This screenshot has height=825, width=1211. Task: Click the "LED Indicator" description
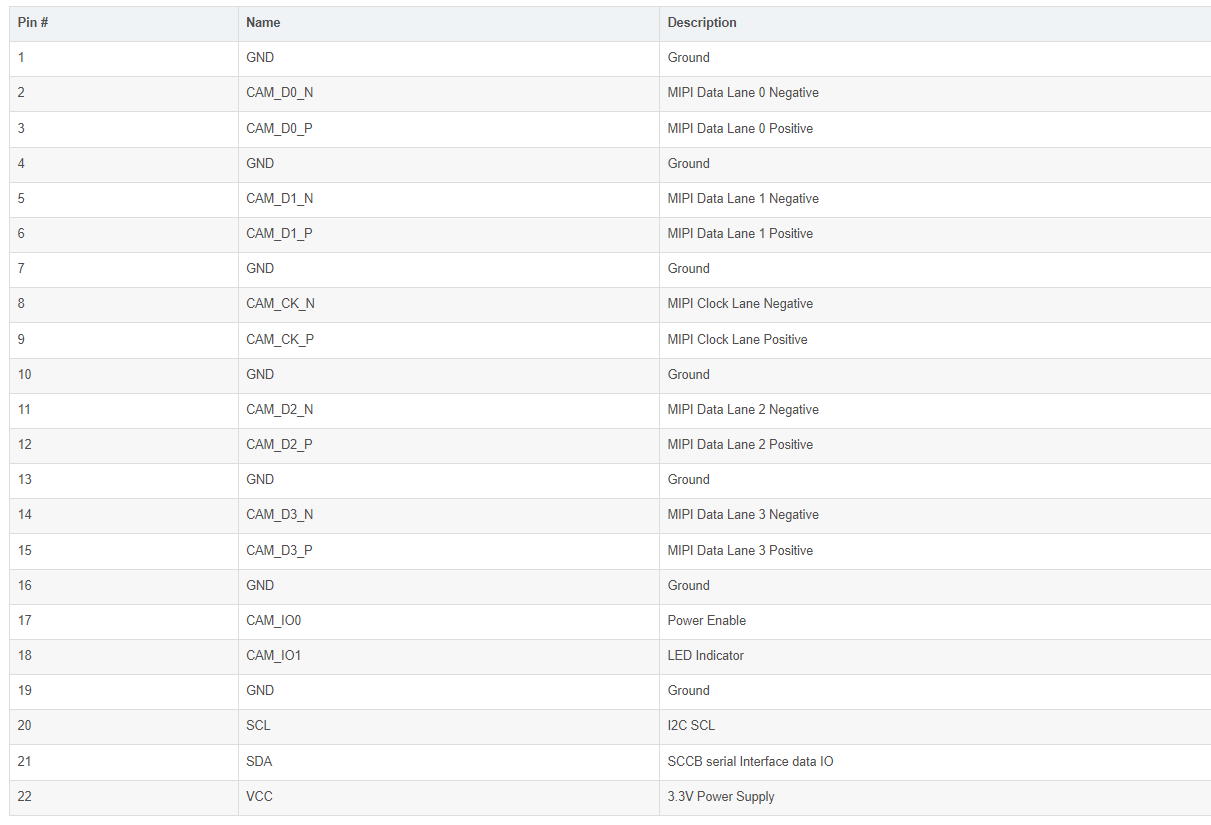pyautogui.click(x=705, y=656)
